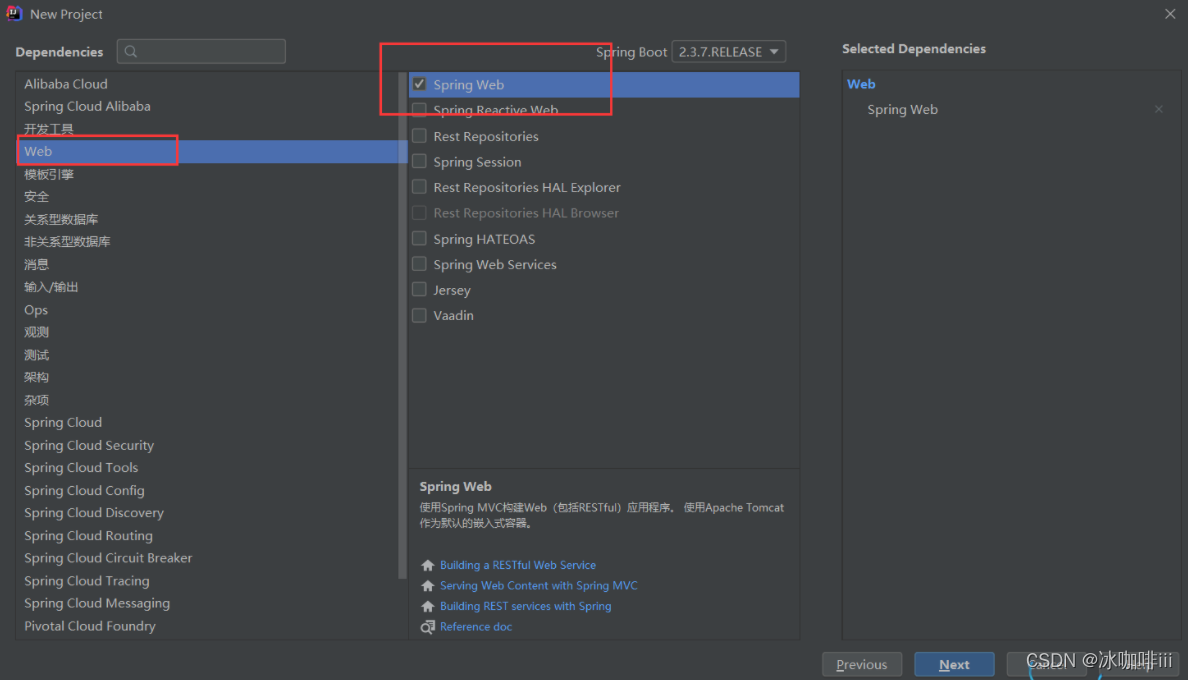
Task: Check the Jersey dependency checkbox
Action: click(419, 289)
